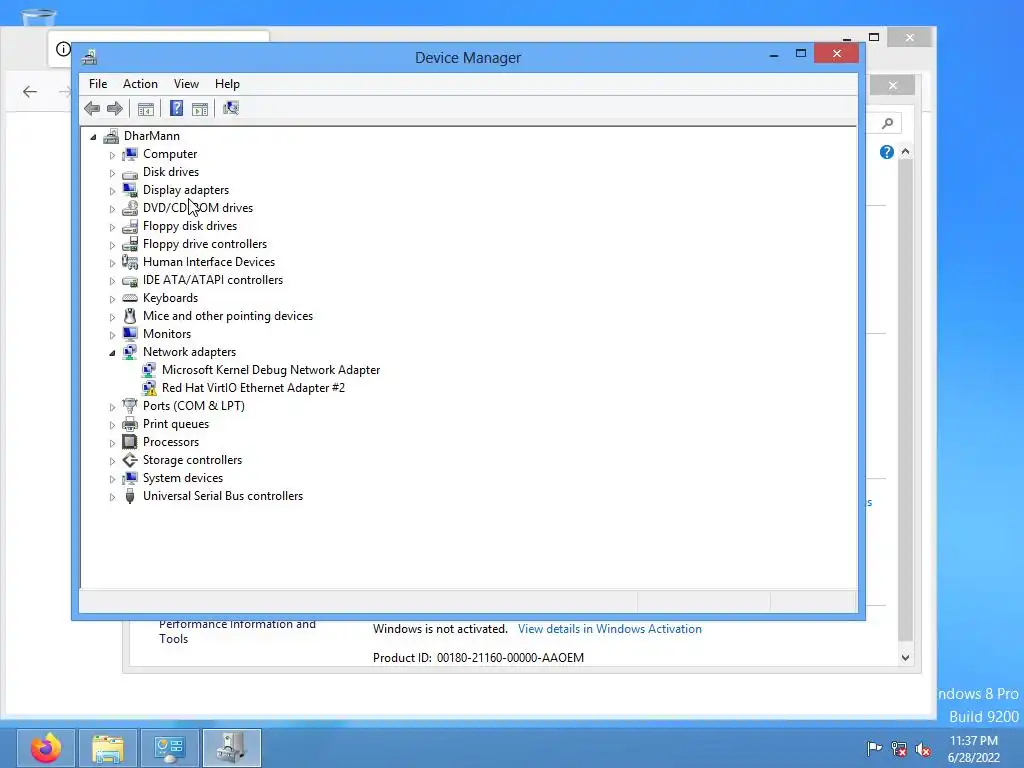Click the Show/Hide Action Pane toolbar icon

pyautogui.click(x=200, y=109)
